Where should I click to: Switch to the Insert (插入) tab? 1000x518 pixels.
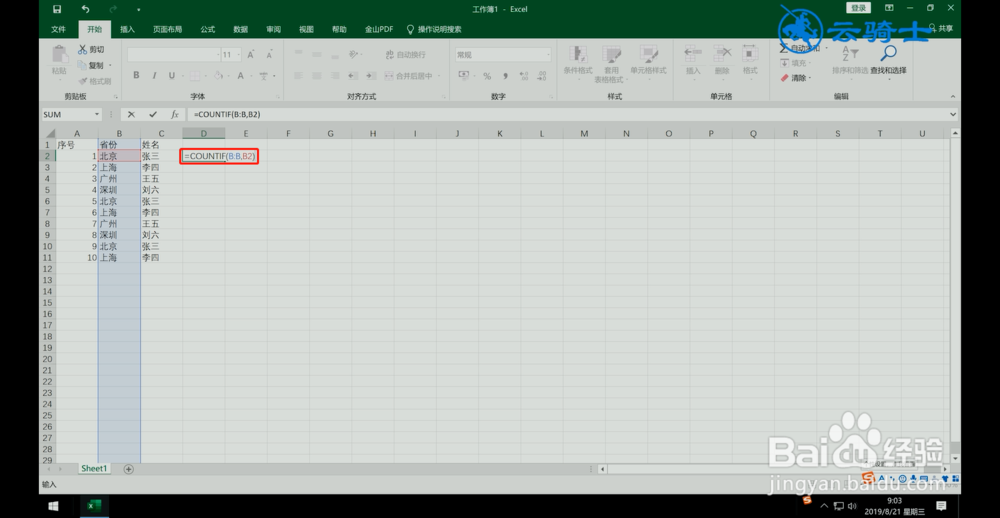pyautogui.click(x=128, y=29)
